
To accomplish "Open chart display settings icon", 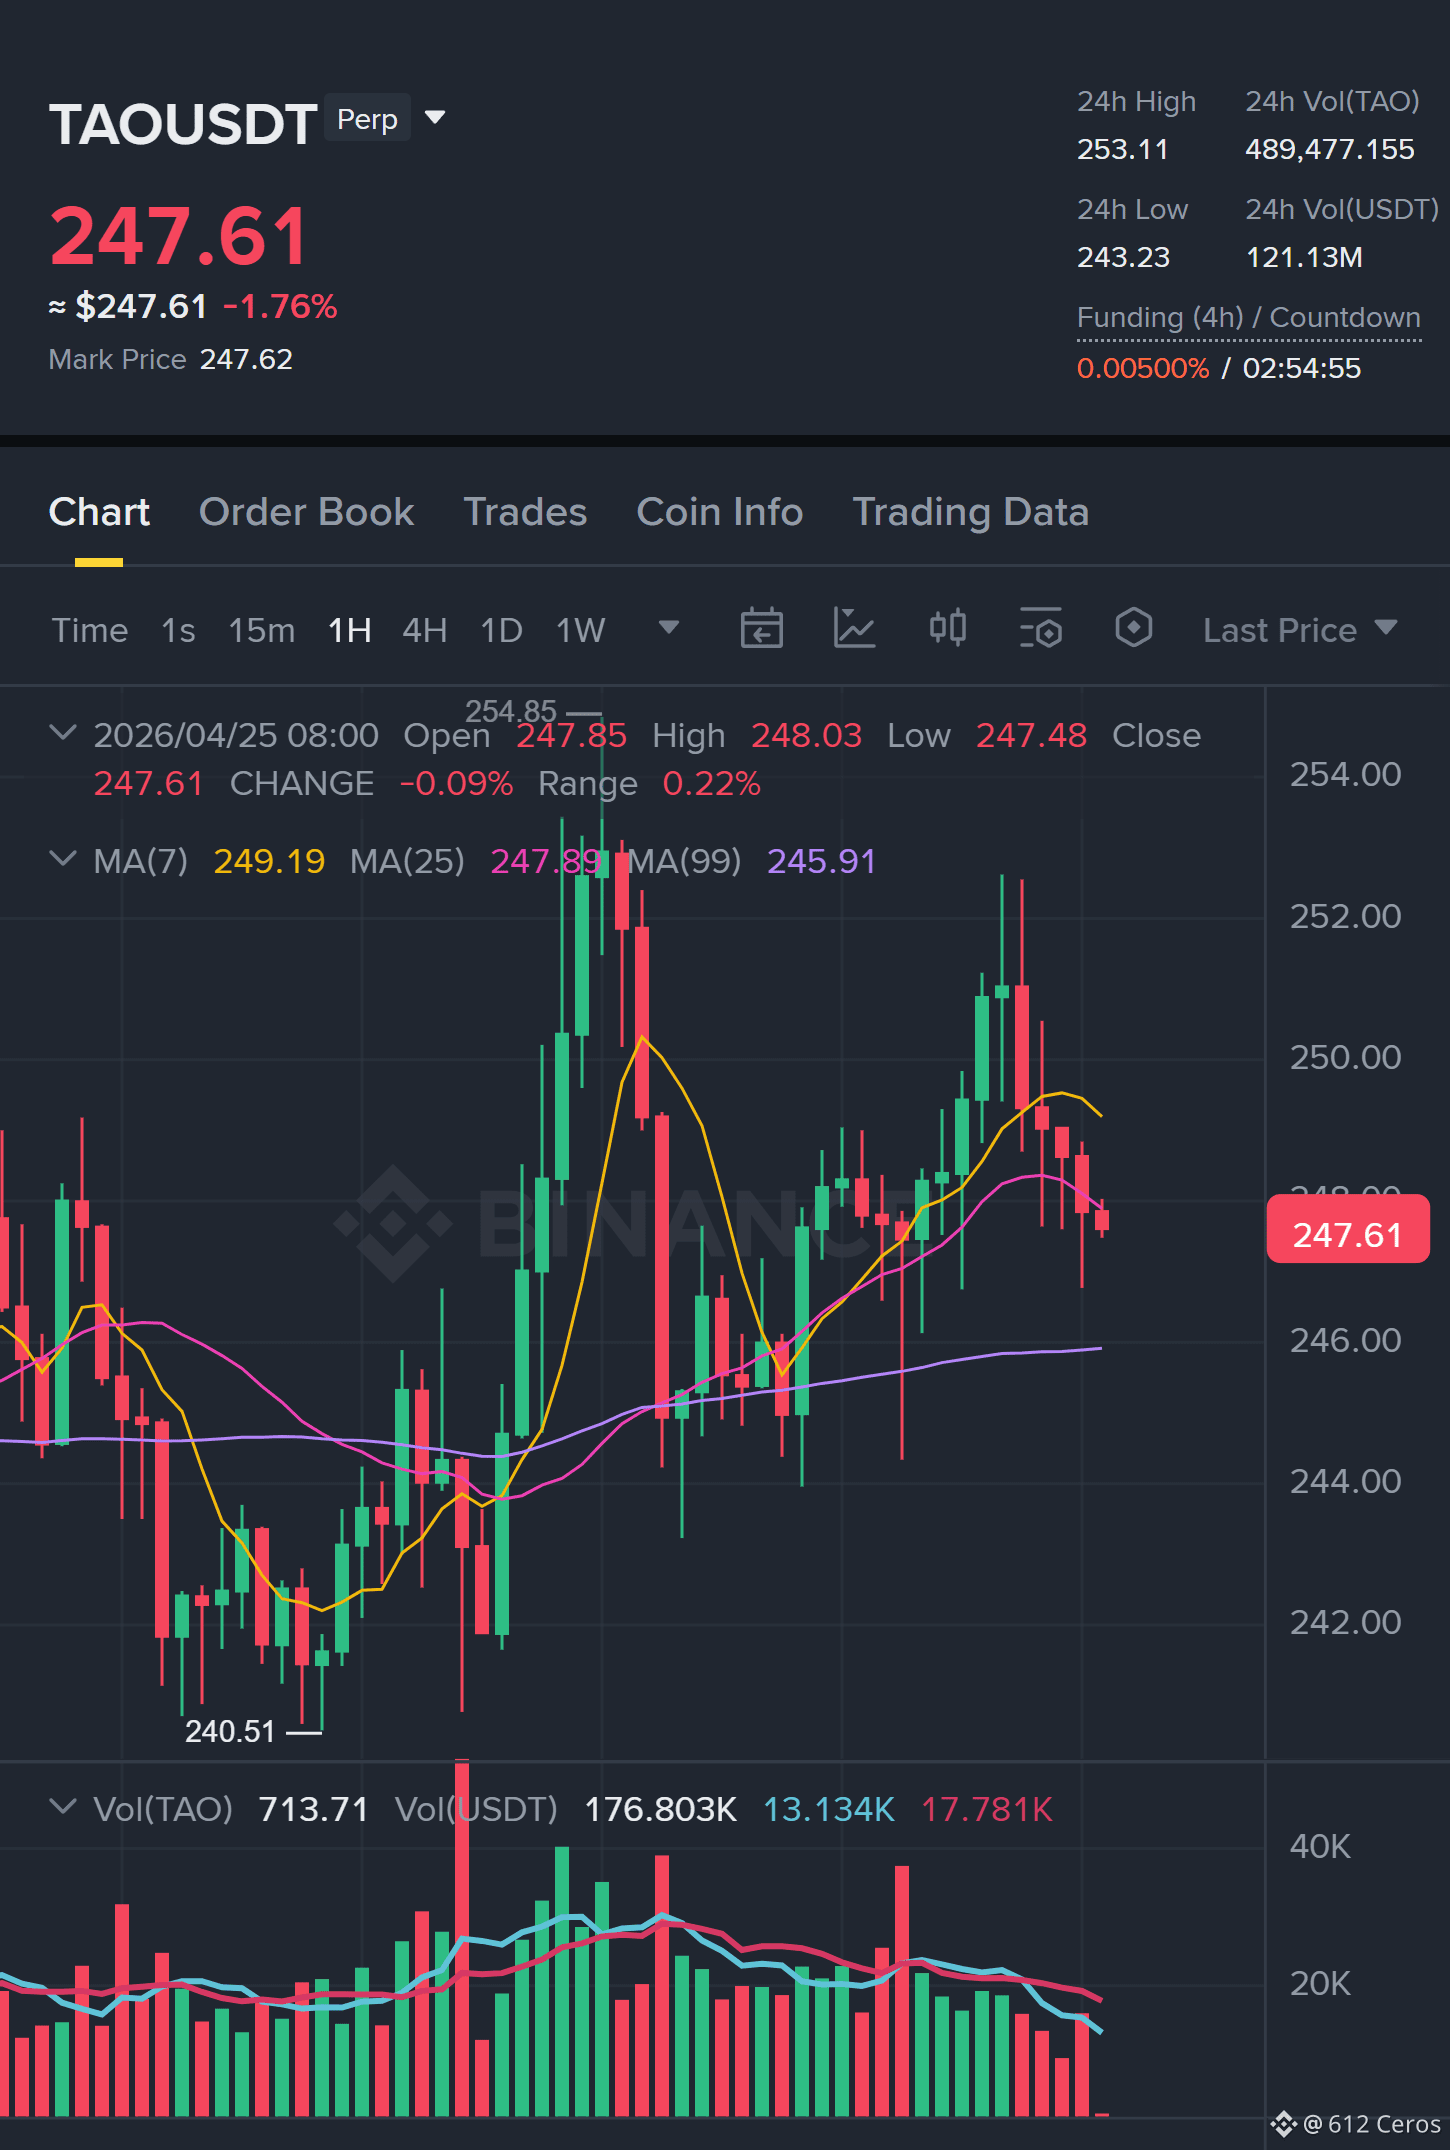I will click(1040, 629).
